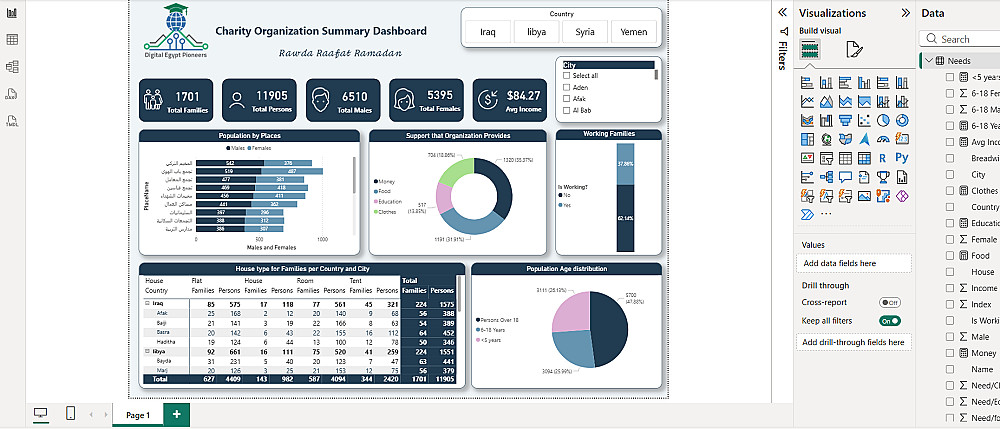Collapse the Needs table tree
The image size is (1000, 429).
point(930,61)
